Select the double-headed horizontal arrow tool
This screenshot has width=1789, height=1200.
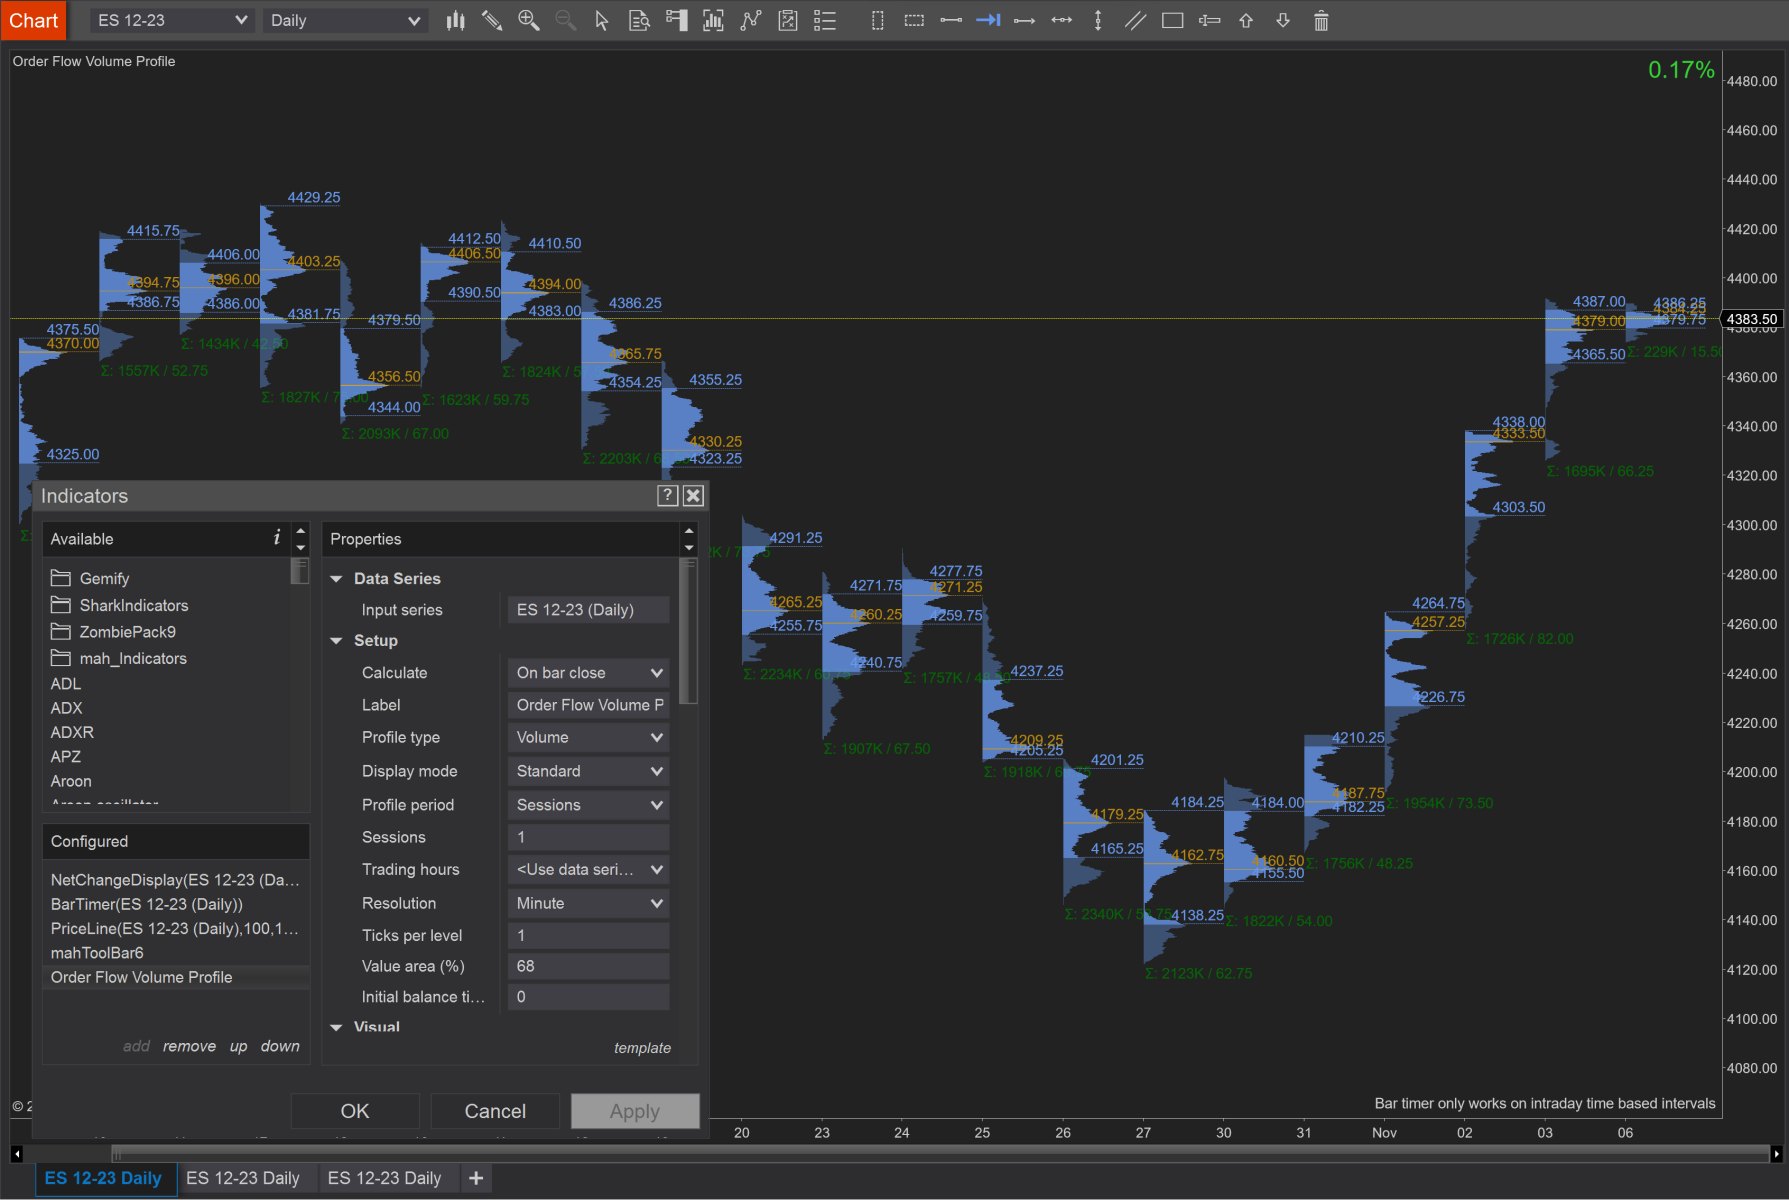click(x=1062, y=20)
